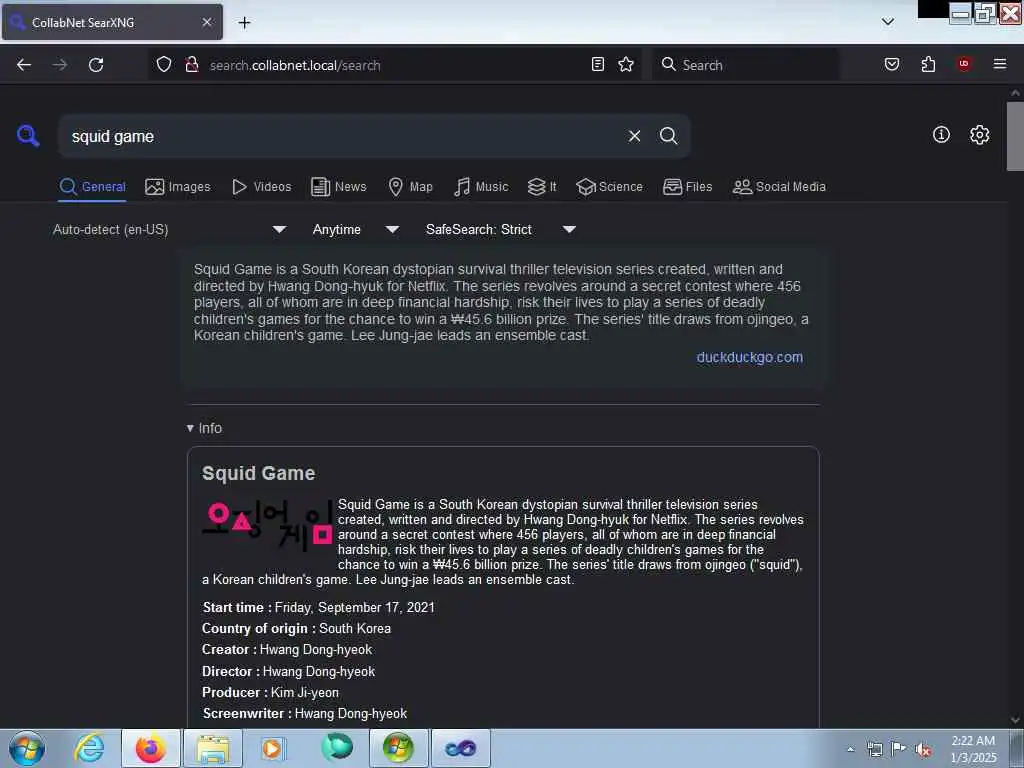The width and height of the screenshot is (1024, 768).
Task: Show site security lock info
Action: tap(192, 65)
